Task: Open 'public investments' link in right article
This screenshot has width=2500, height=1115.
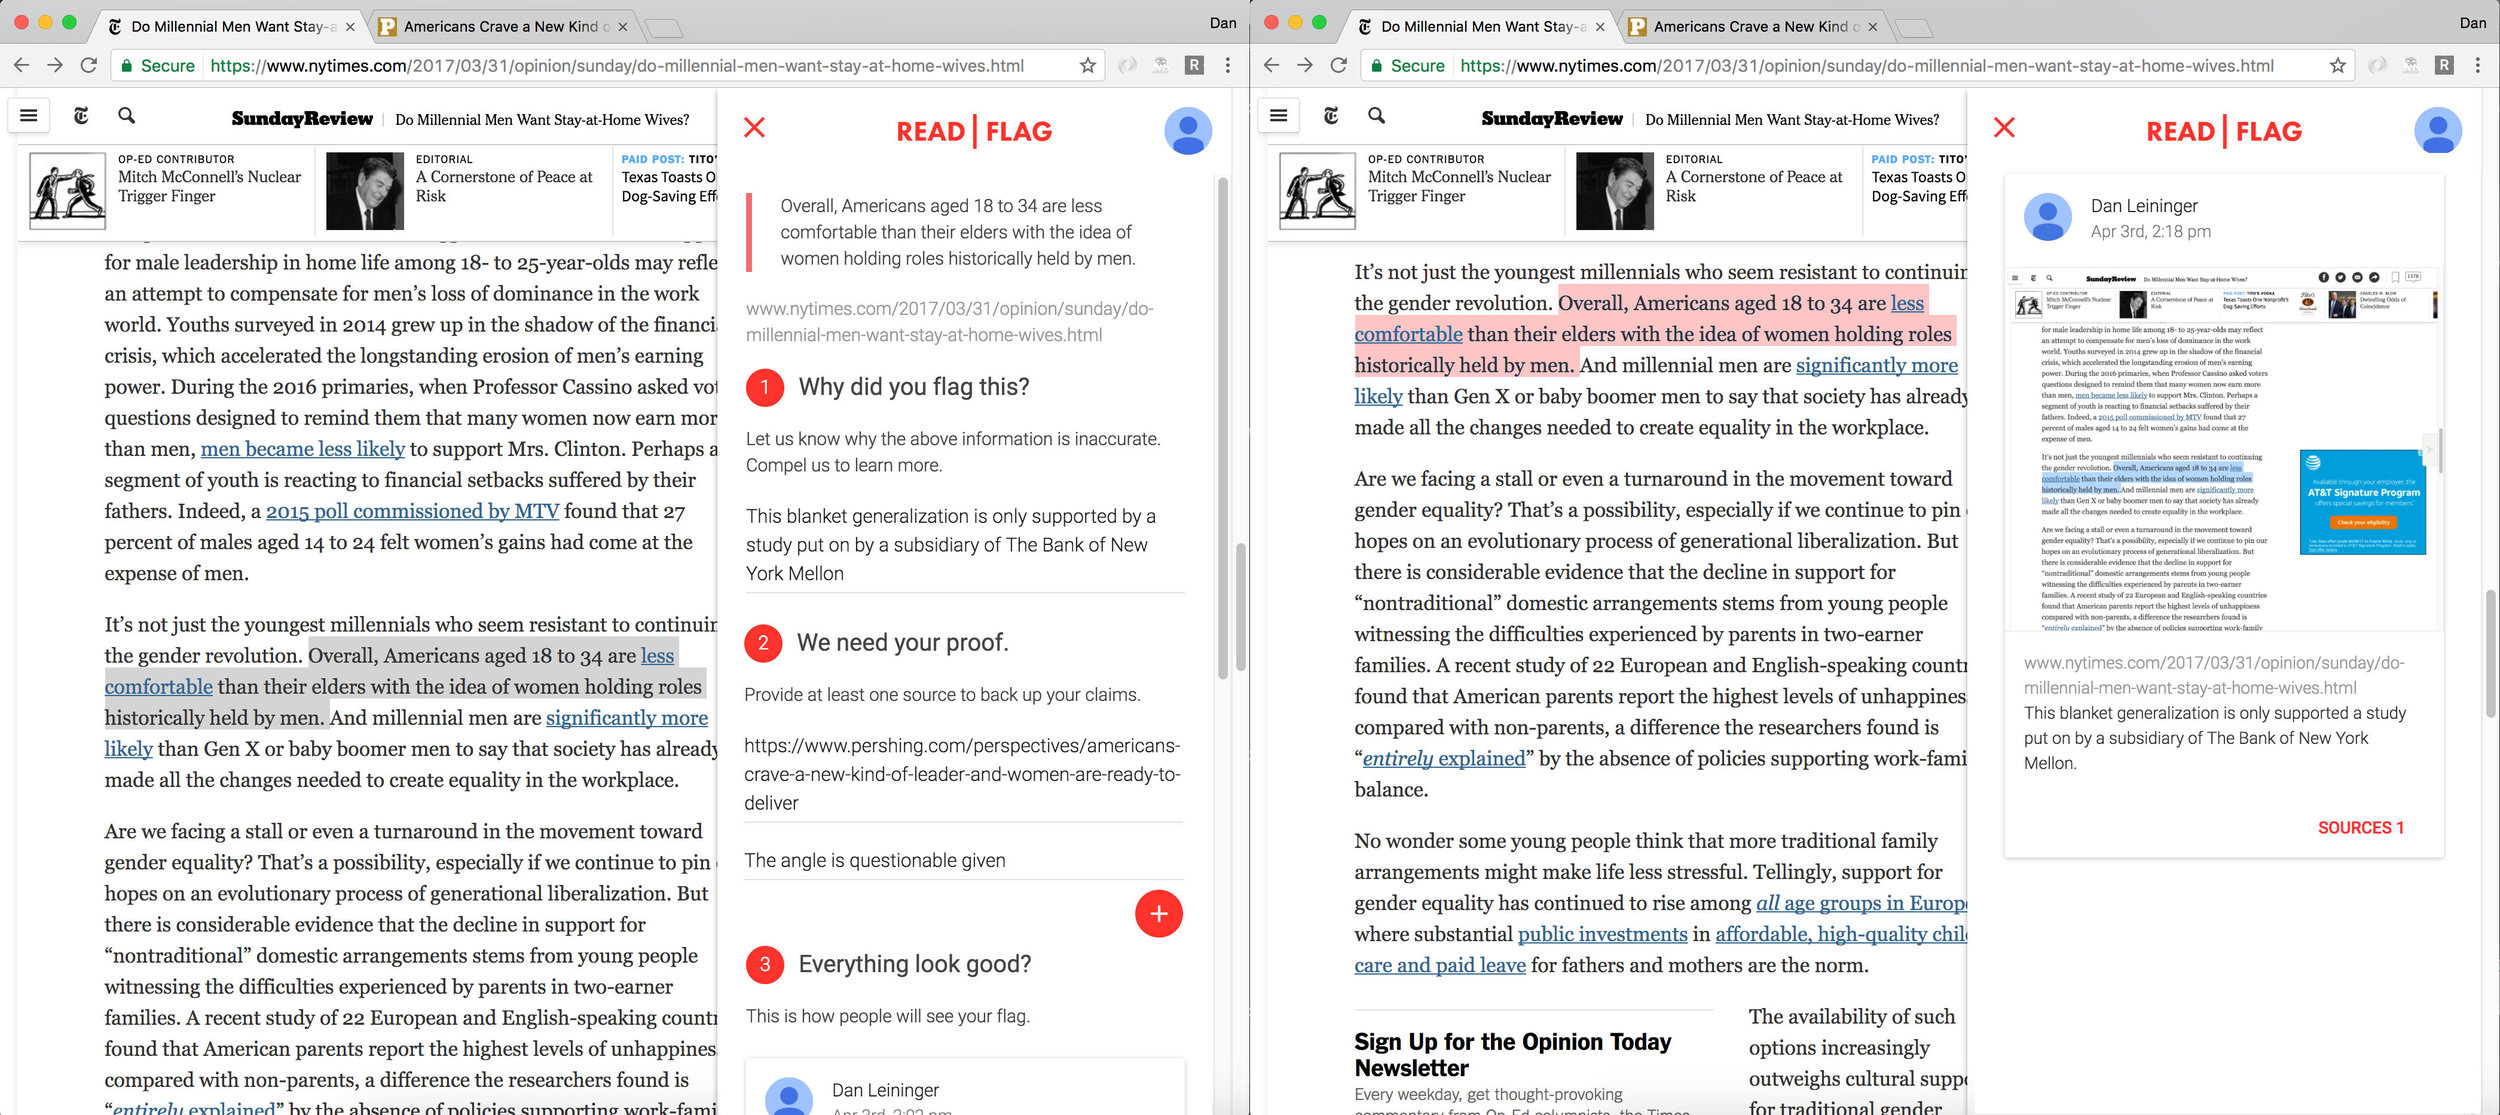Action: 1602,934
